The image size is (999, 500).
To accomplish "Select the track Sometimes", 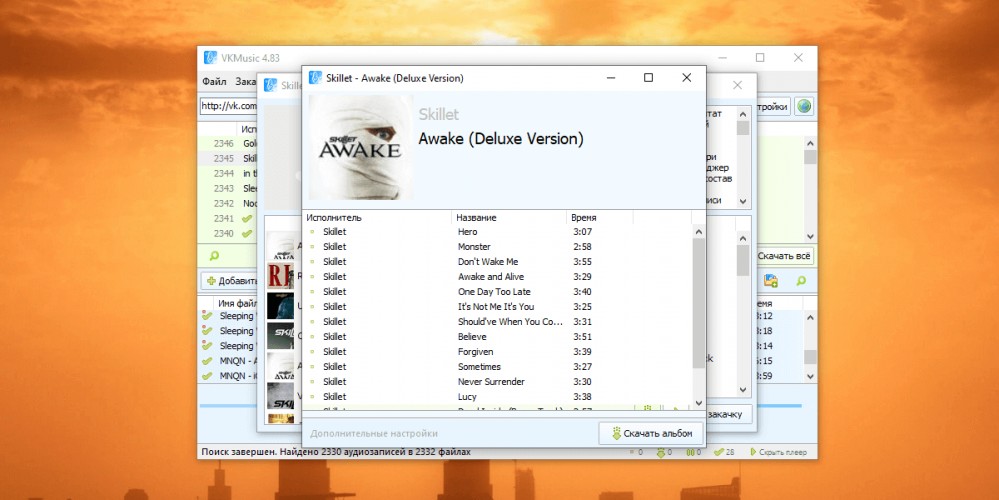I will pyautogui.click(x=497, y=366).
